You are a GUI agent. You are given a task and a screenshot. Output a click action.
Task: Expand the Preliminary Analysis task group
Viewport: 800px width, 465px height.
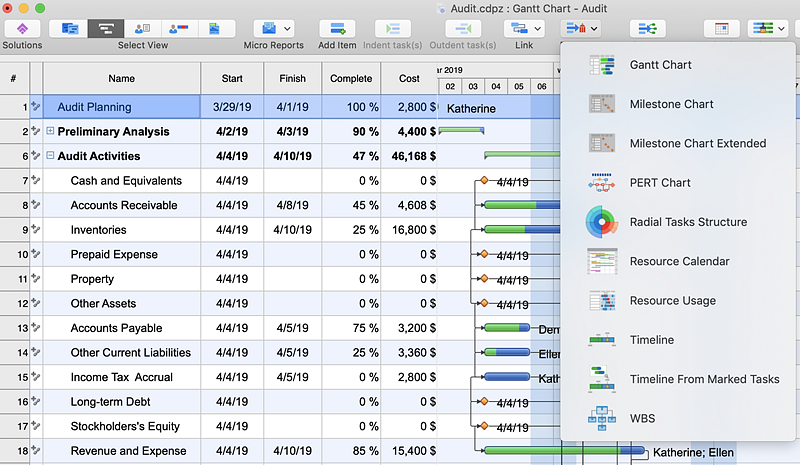pos(50,132)
